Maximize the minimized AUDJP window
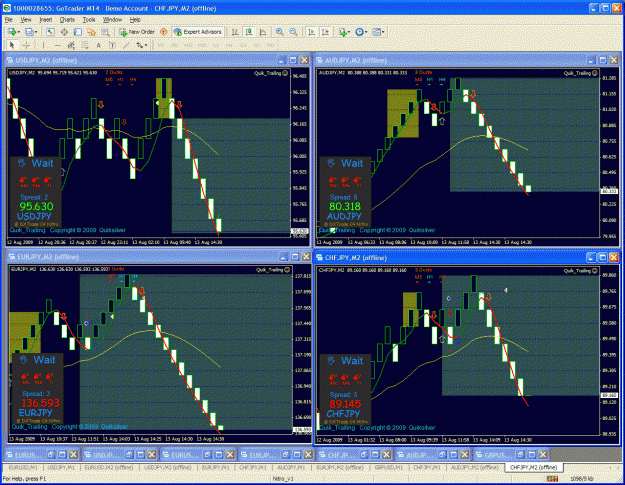625x485 pixels. pyautogui.click(x=454, y=455)
